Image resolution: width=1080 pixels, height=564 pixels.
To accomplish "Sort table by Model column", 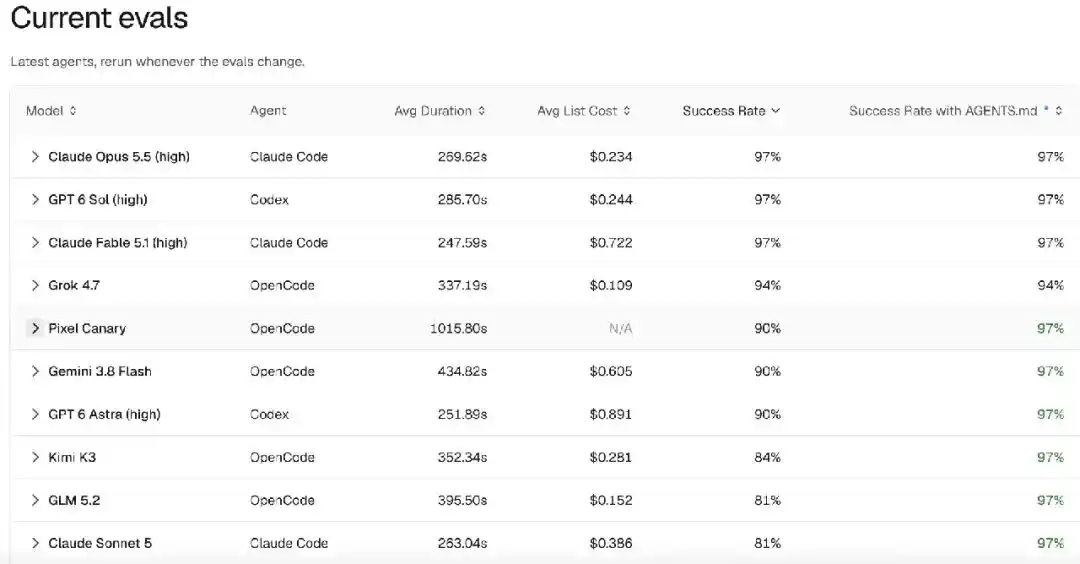I will coord(51,111).
